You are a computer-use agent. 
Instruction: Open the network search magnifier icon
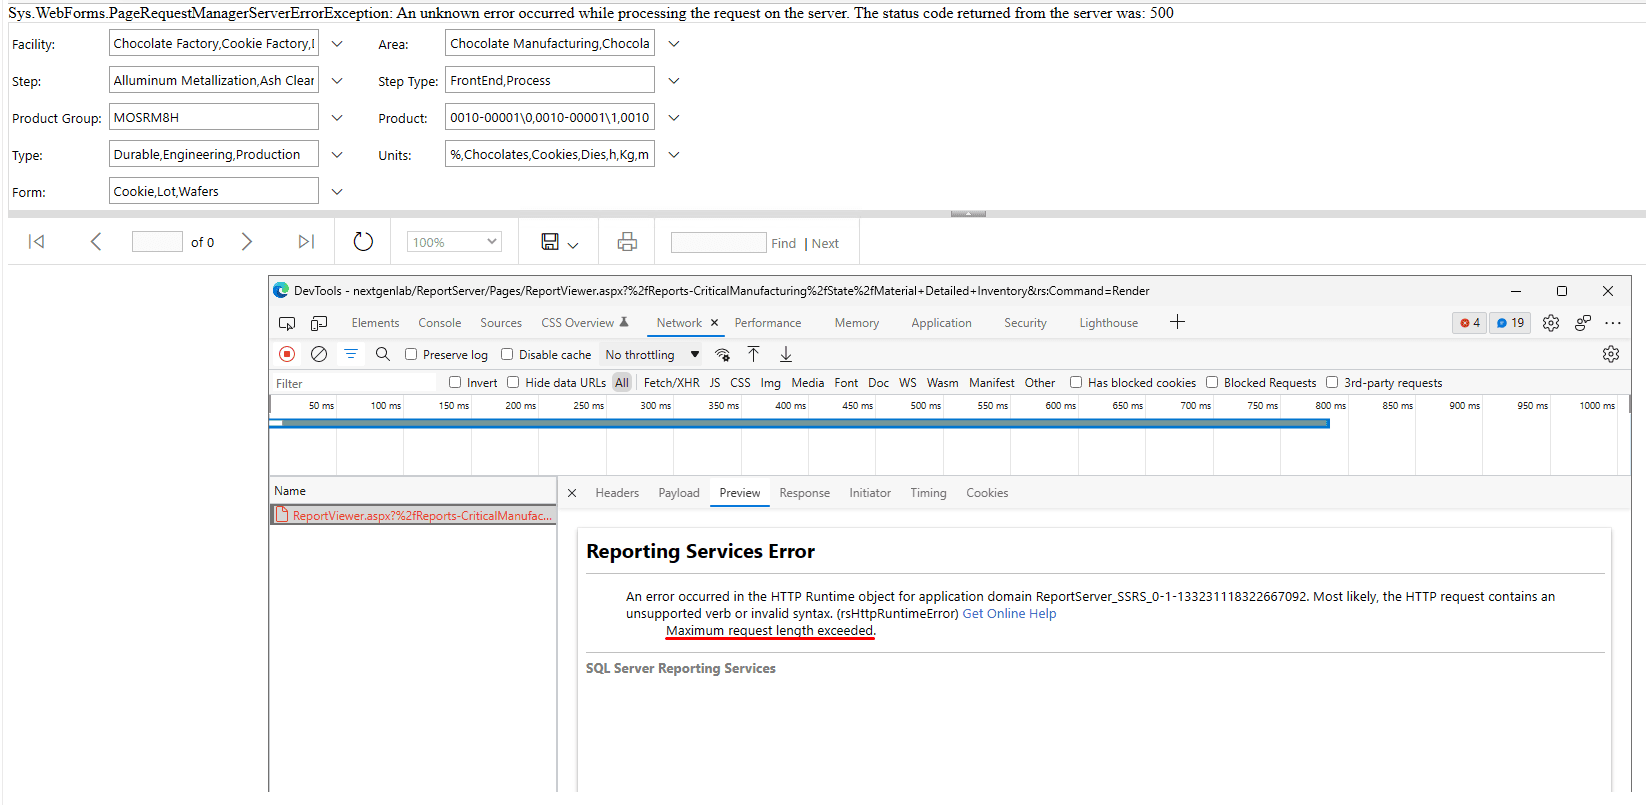[x=383, y=354]
